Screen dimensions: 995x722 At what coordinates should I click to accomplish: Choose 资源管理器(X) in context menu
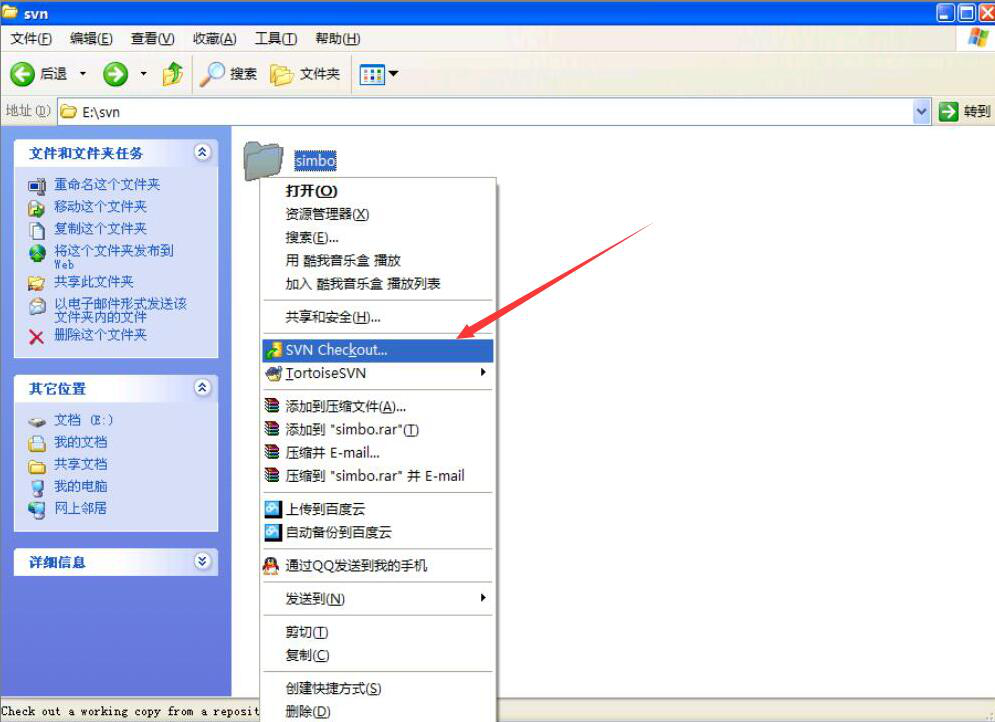click(x=378, y=214)
